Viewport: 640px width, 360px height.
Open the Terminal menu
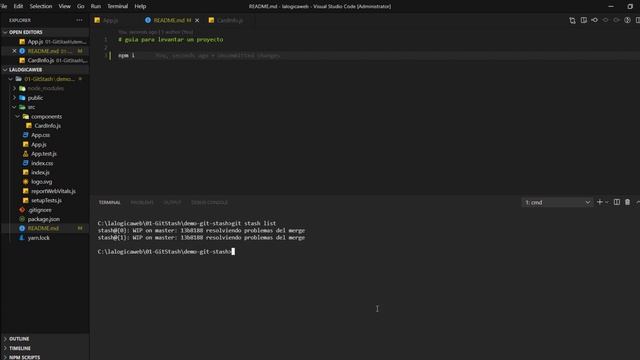tap(118, 6)
